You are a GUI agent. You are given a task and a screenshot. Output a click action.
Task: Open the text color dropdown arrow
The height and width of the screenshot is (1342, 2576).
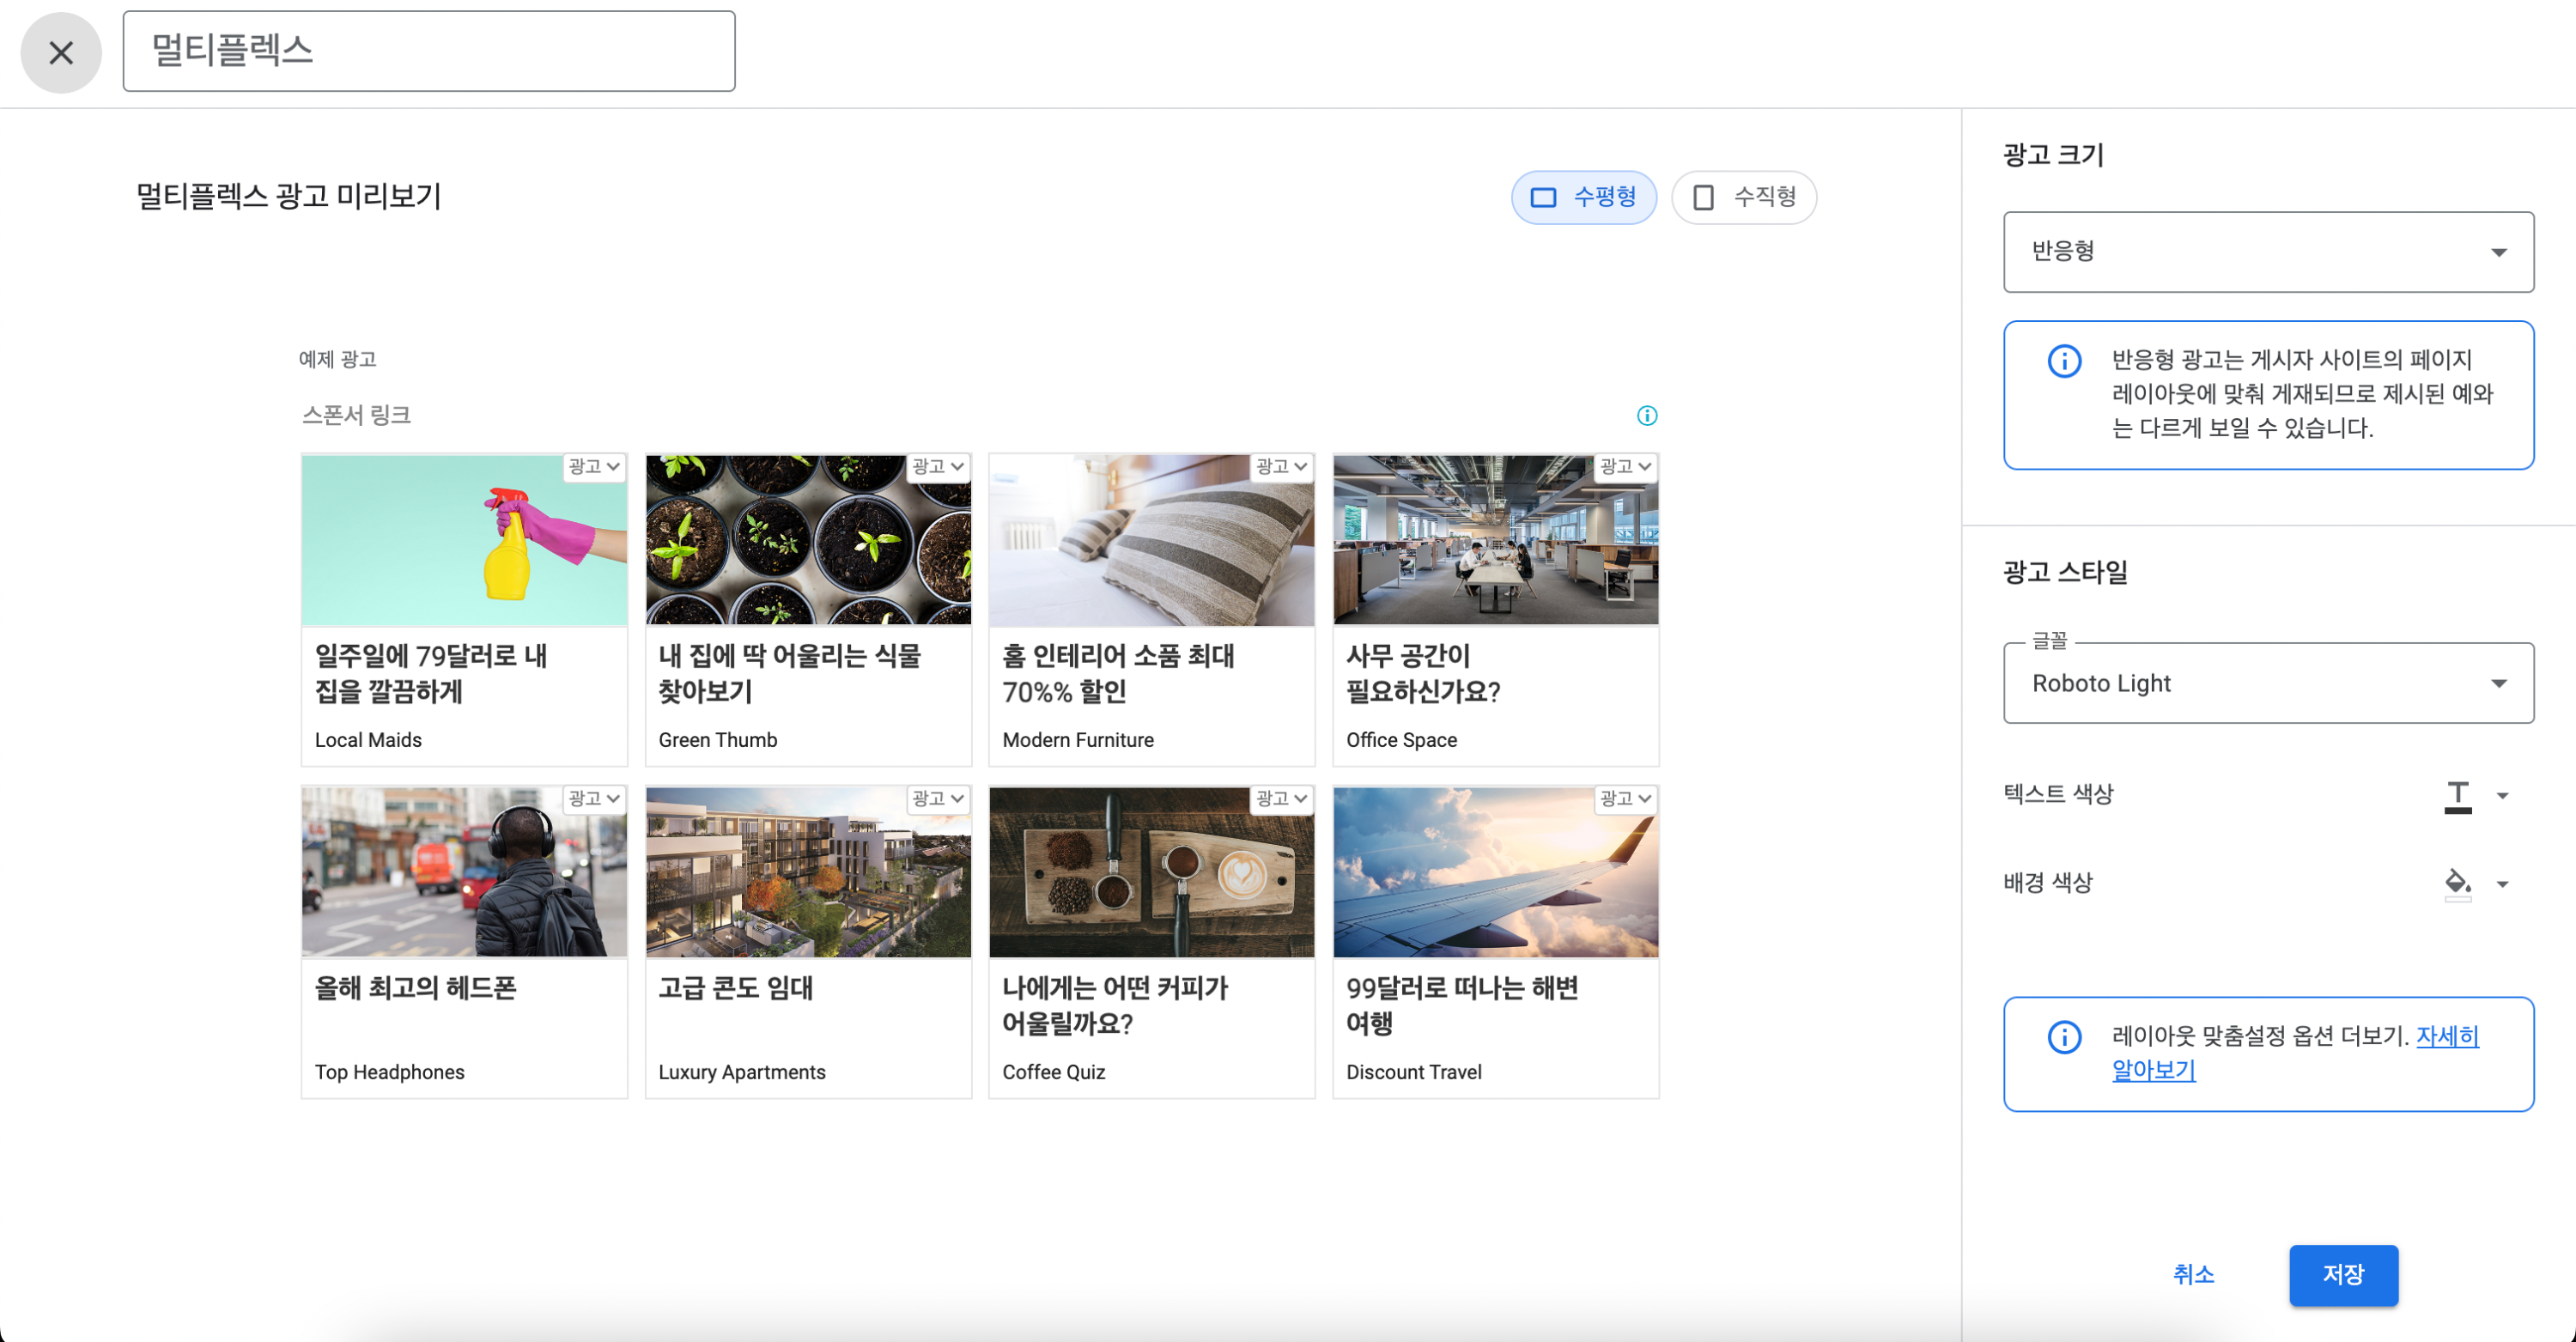point(2504,795)
